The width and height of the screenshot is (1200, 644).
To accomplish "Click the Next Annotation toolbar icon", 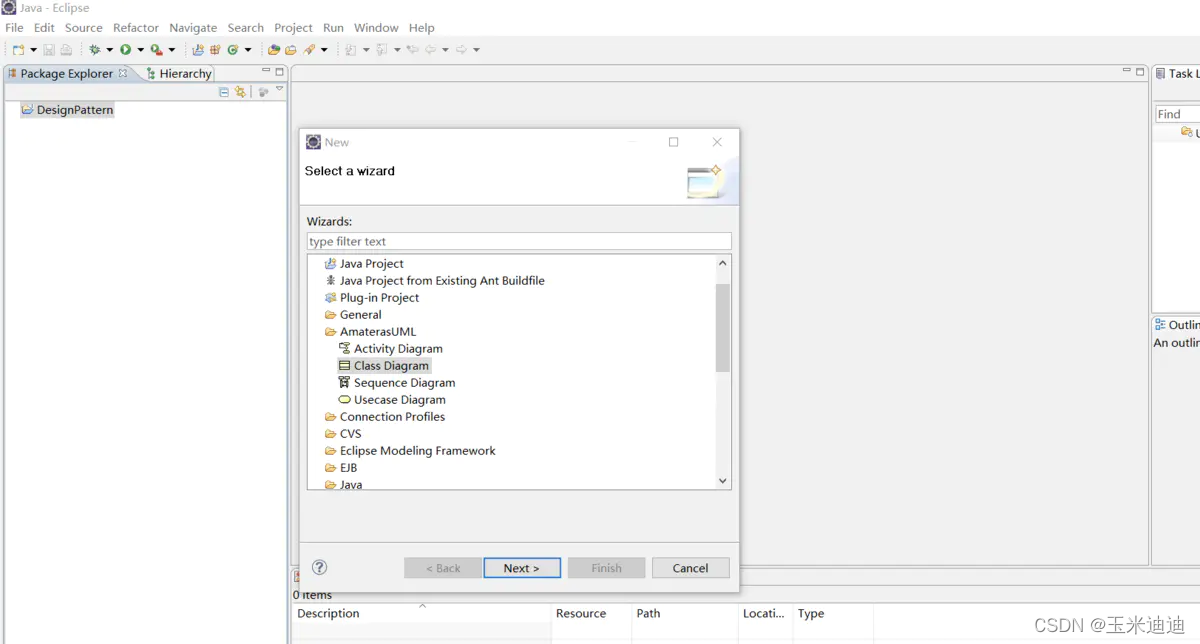I will (x=351, y=49).
